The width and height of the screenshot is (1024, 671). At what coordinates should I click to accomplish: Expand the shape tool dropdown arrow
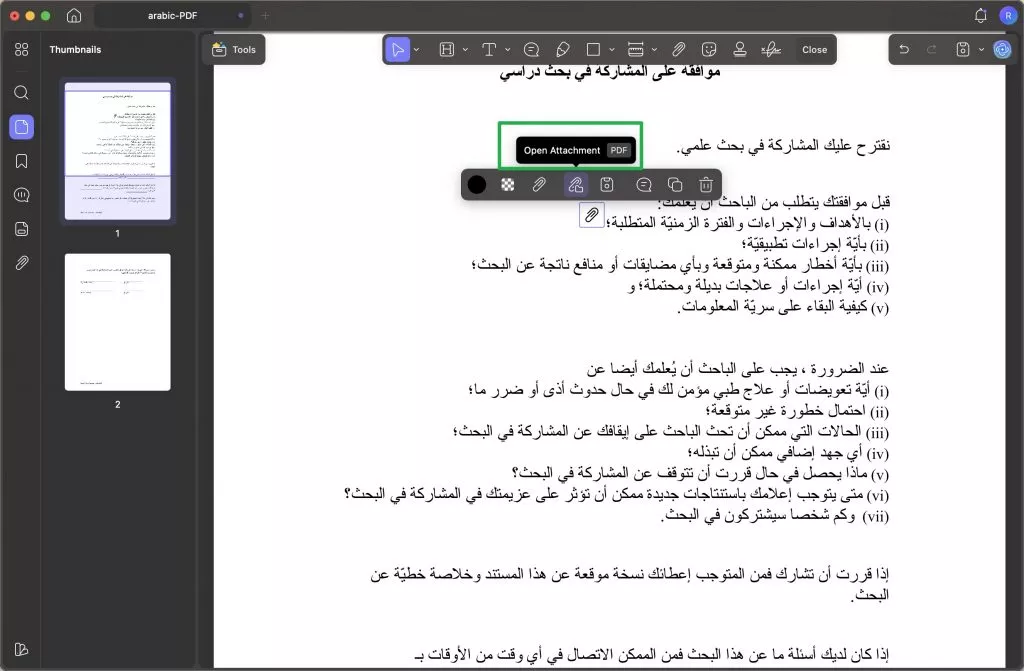pyautogui.click(x=612, y=50)
